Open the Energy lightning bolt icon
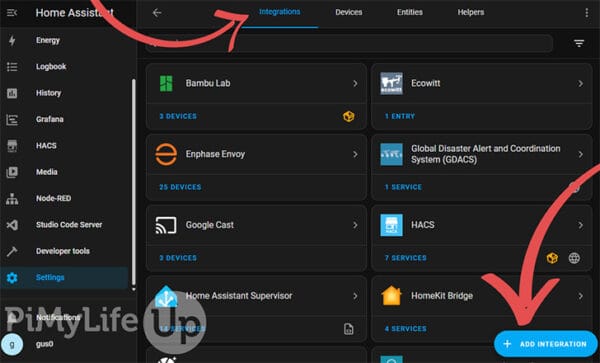This screenshot has height=363, width=600. coord(12,40)
